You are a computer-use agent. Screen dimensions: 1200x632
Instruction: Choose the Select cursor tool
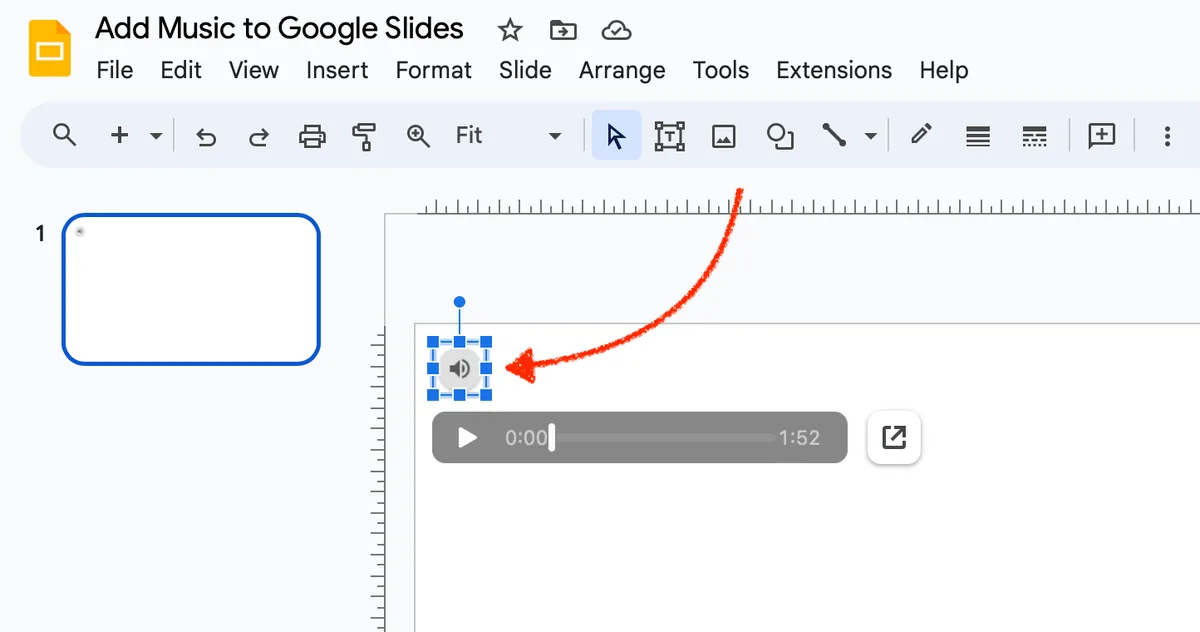click(x=616, y=136)
